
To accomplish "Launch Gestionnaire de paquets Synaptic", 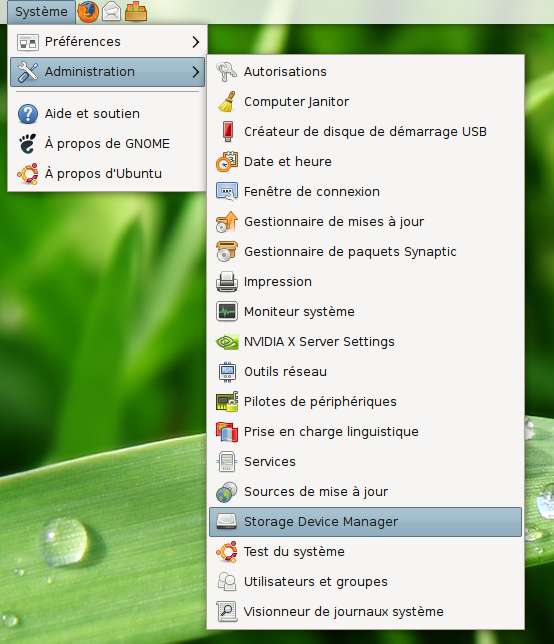I will click(366, 252).
